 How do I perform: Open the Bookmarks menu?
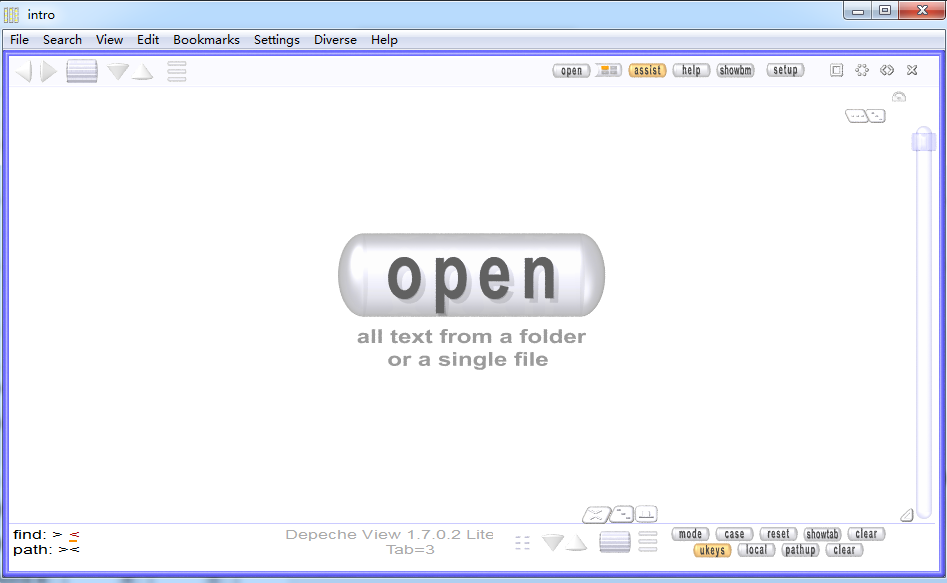pos(206,40)
